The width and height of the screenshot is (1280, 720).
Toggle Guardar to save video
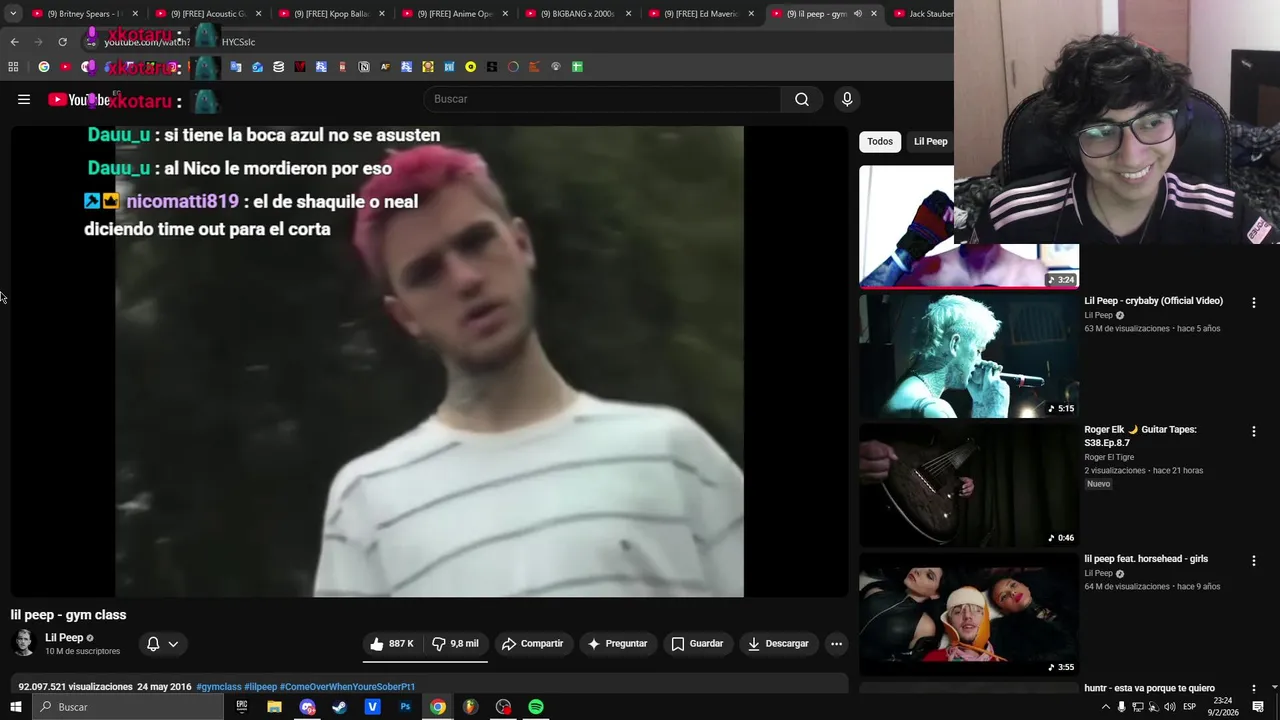coord(697,644)
